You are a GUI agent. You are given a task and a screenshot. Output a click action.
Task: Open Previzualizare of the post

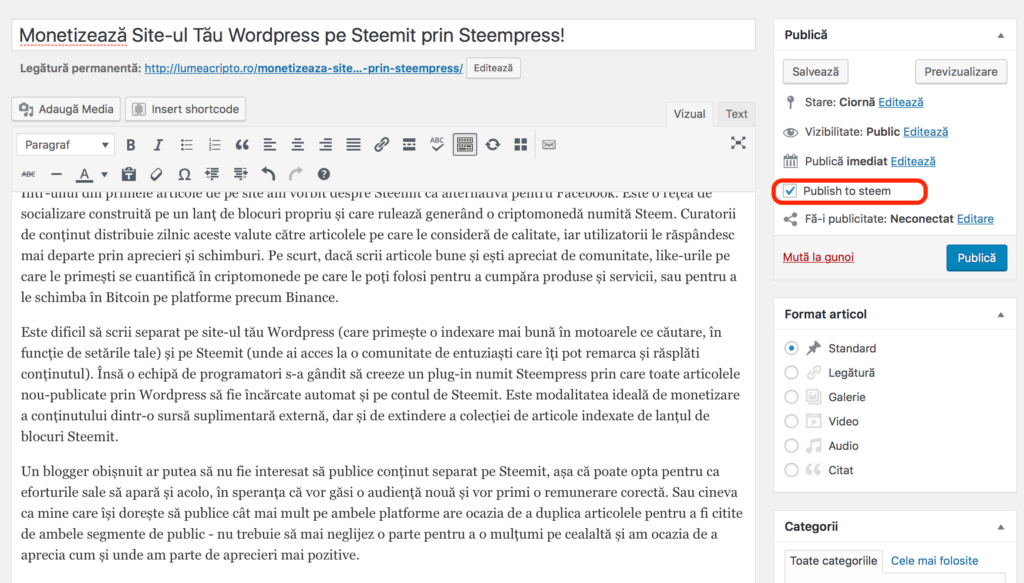click(x=961, y=72)
